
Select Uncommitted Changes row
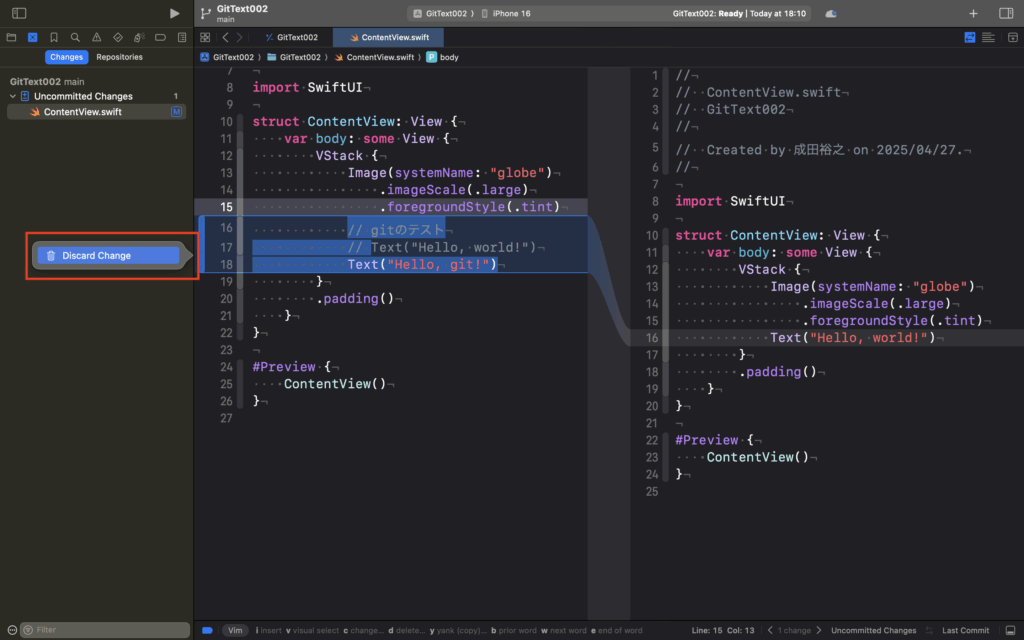click(95, 96)
